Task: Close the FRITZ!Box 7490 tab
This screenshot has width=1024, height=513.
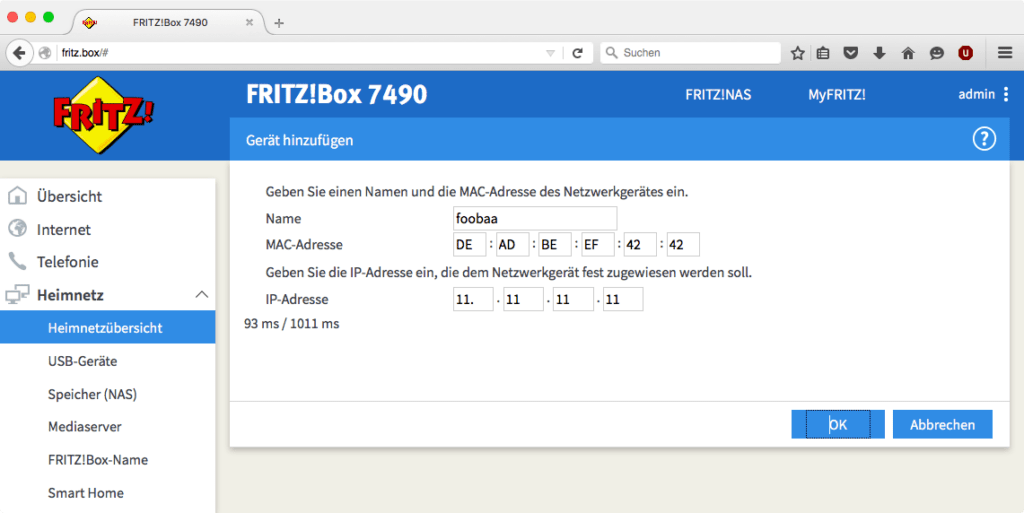Action: [x=249, y=22]
